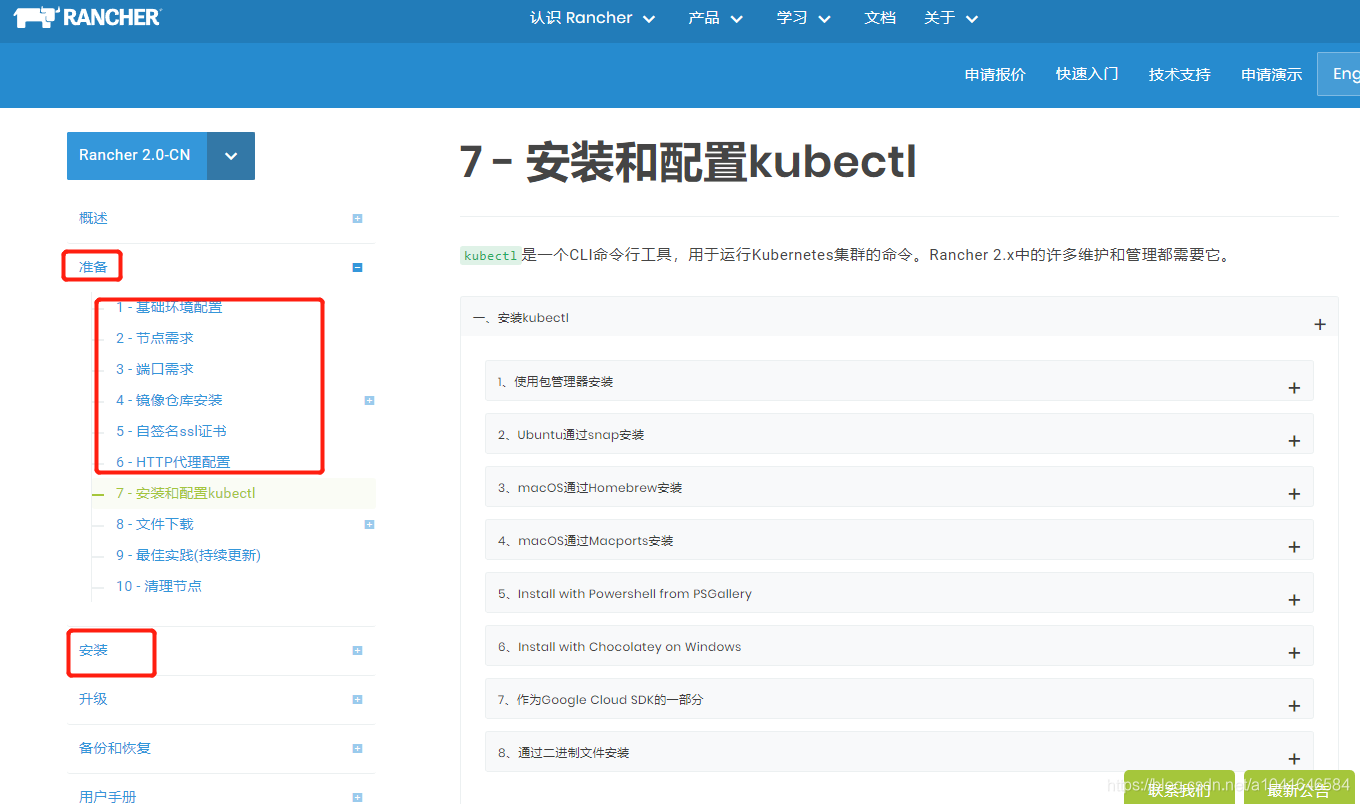Expand the 8 - 文件下载 item
Image resolution: width=1360 pixels, height=804 pixels.
point(369,524)
